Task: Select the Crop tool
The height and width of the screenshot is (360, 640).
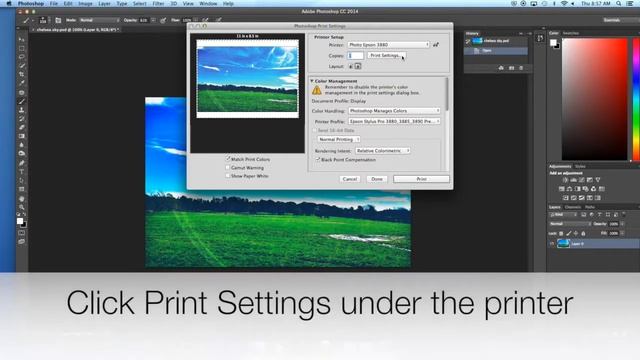Action: point(22,74)
